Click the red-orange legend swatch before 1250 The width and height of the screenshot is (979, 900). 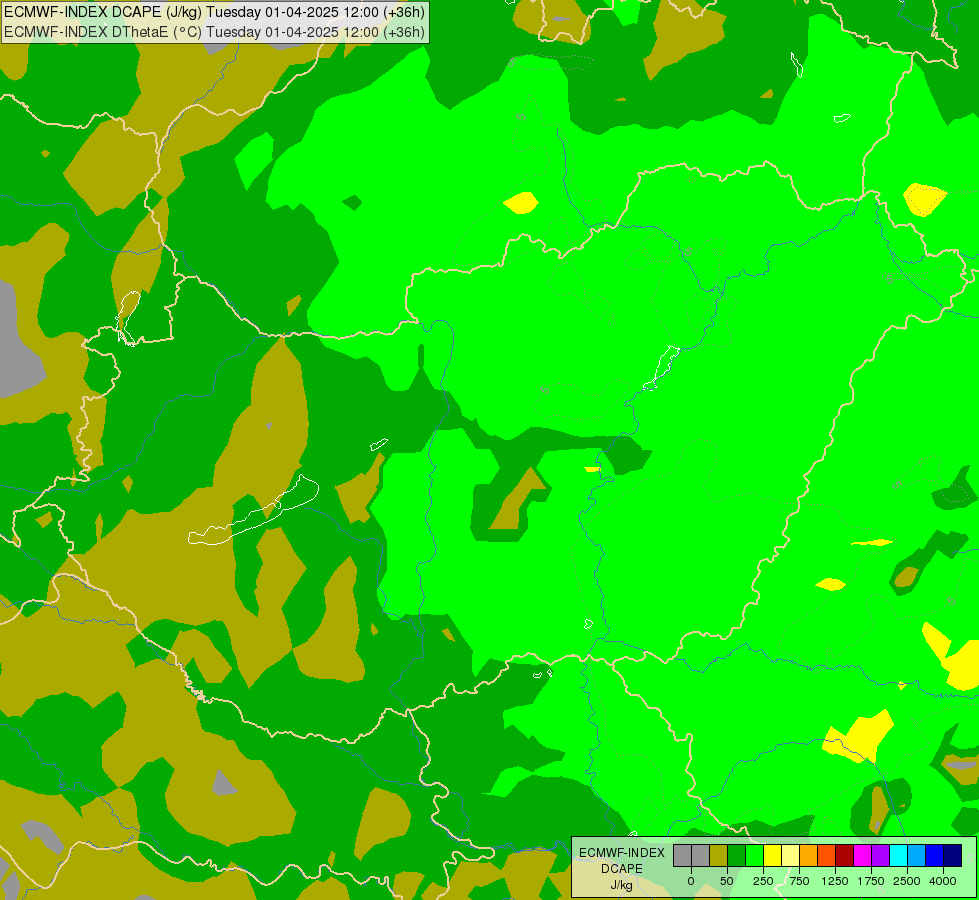[x=827, y=856]
